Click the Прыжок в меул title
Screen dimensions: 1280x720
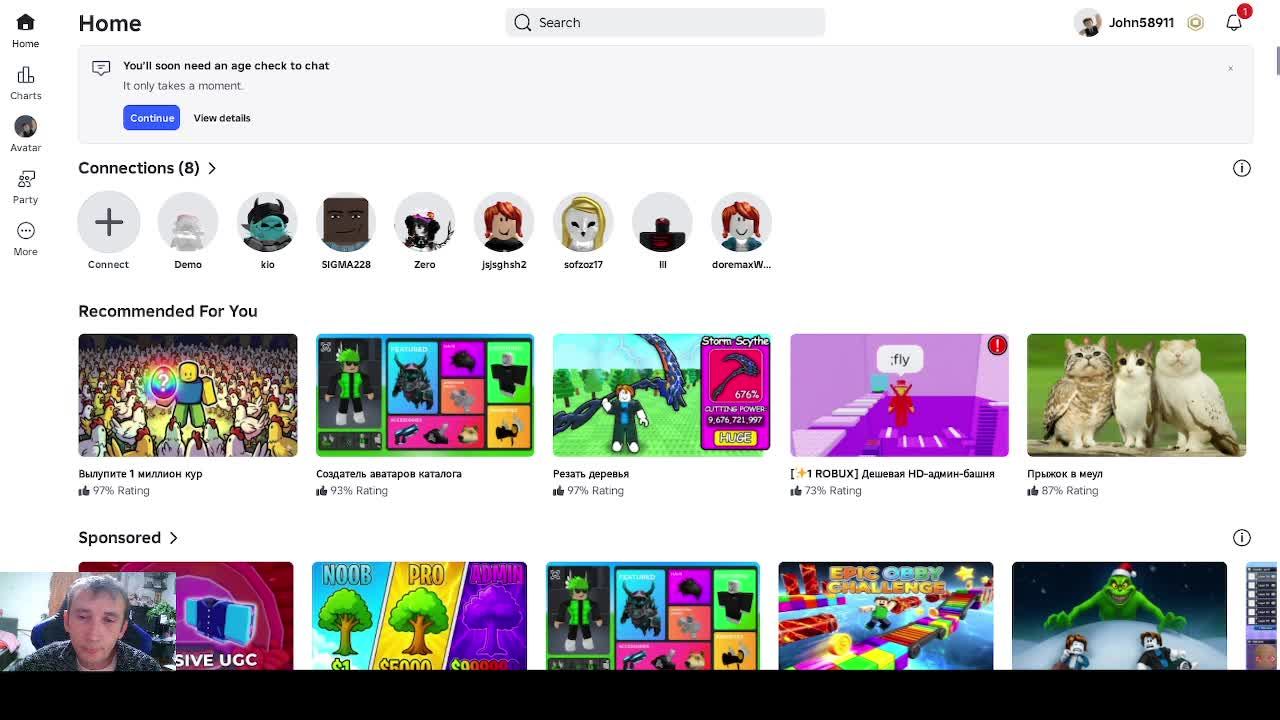pyautogui.click(x=1065, y=474)
